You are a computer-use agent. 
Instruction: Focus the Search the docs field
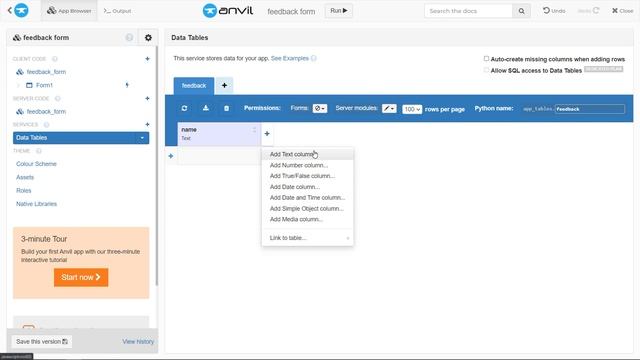(x=468, y=11)
